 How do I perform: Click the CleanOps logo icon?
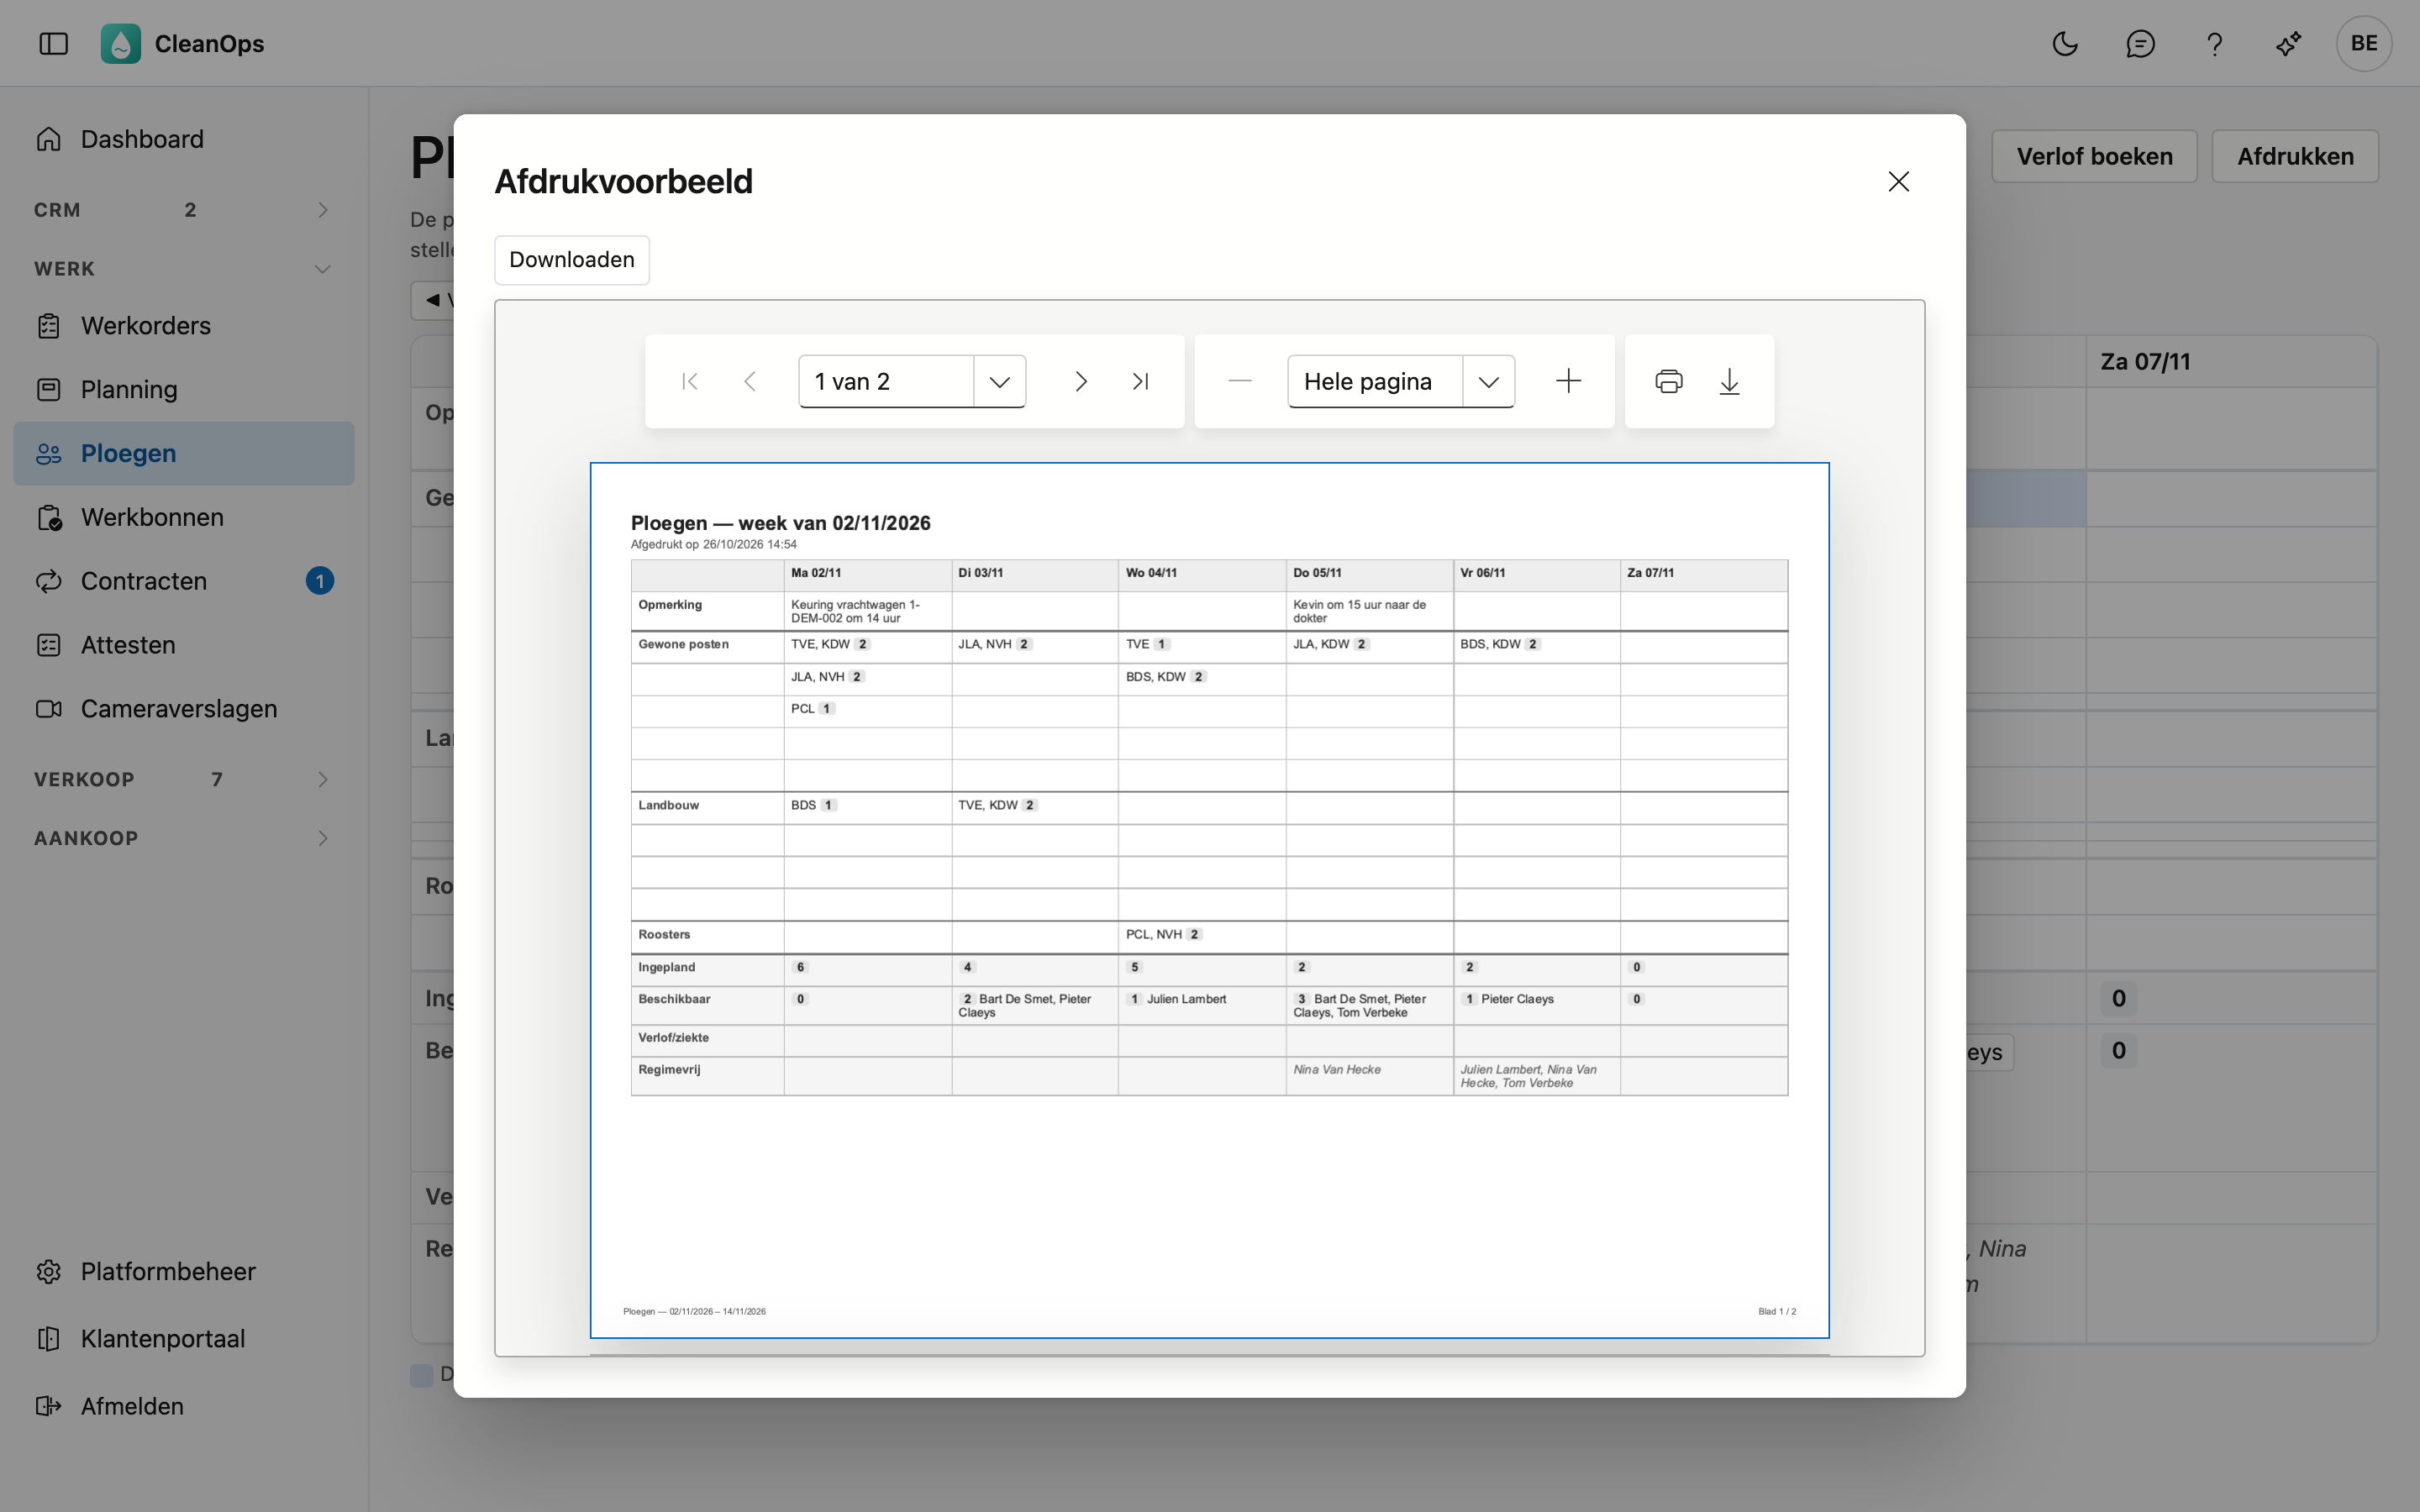(121, 43)
